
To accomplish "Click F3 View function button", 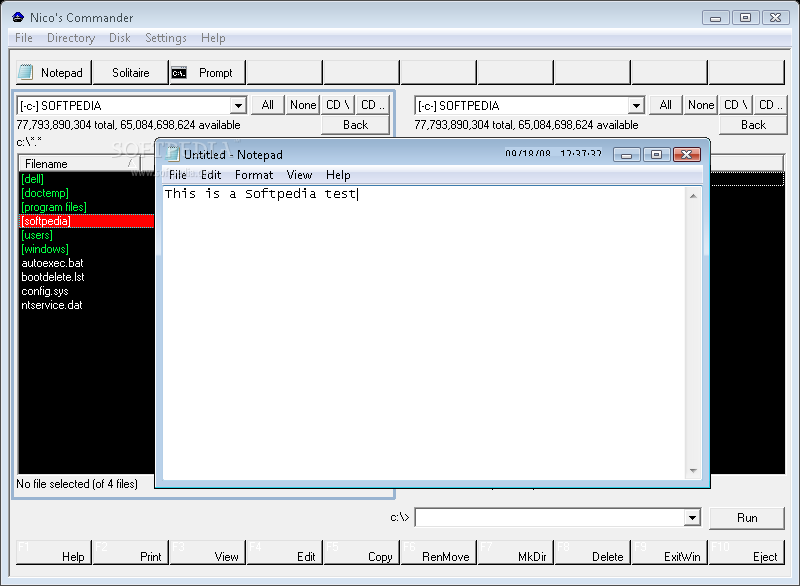I will [x=208, y=552].
